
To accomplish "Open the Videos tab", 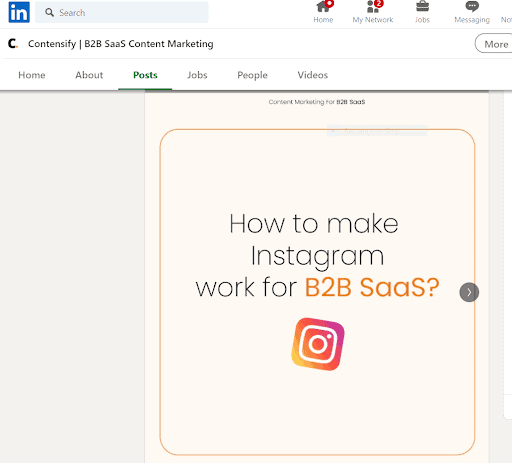I will click(313, 75).
